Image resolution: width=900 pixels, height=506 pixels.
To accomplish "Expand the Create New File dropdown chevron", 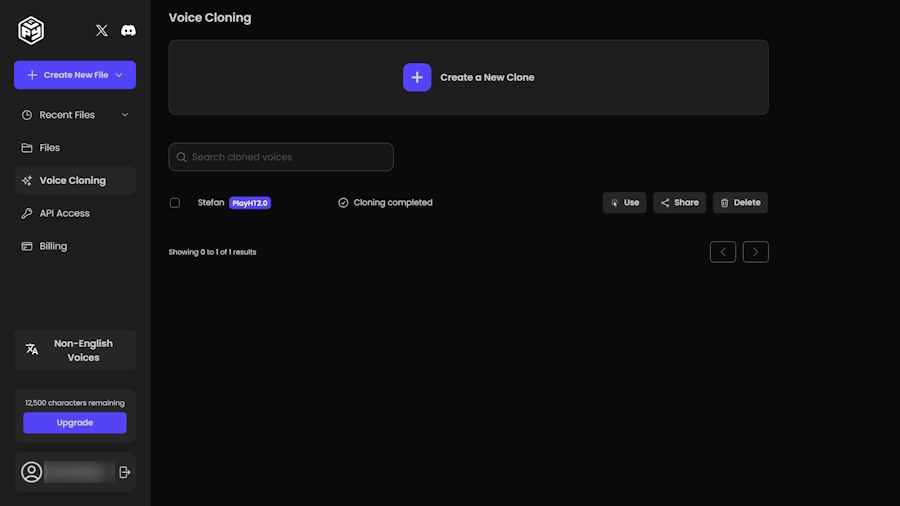I will pos(119,75).
